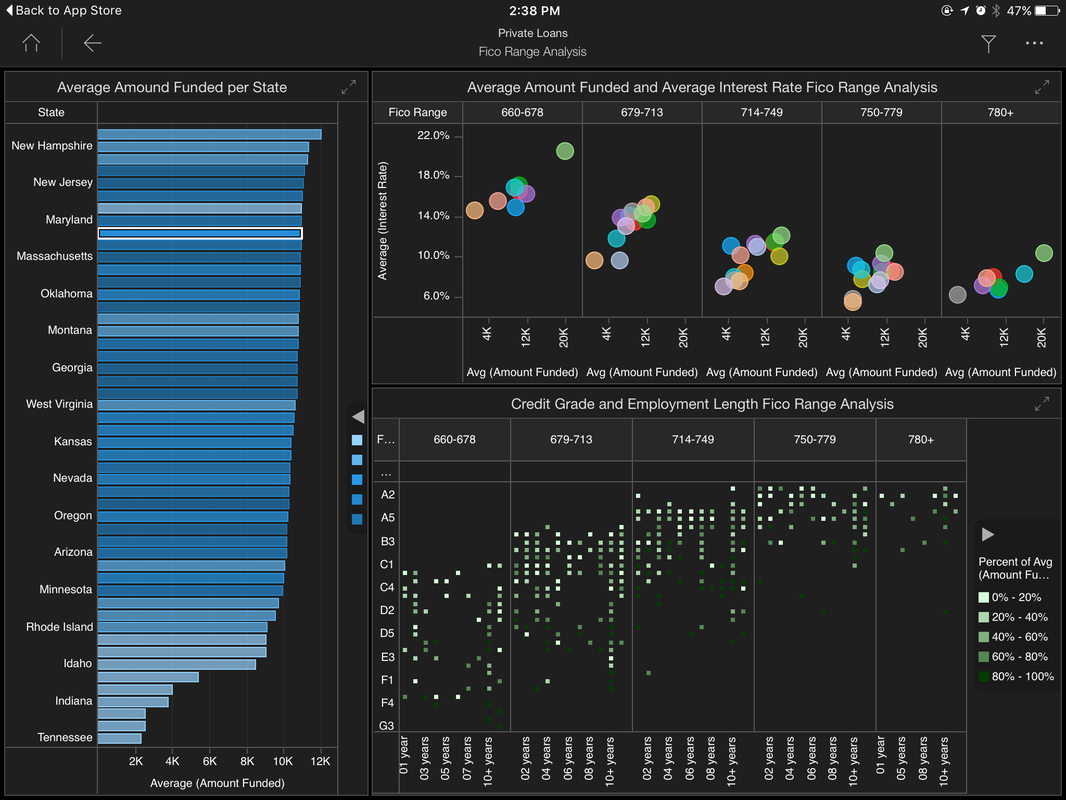Select the Montana state label
1066x800 pixels.
point(69,330)
